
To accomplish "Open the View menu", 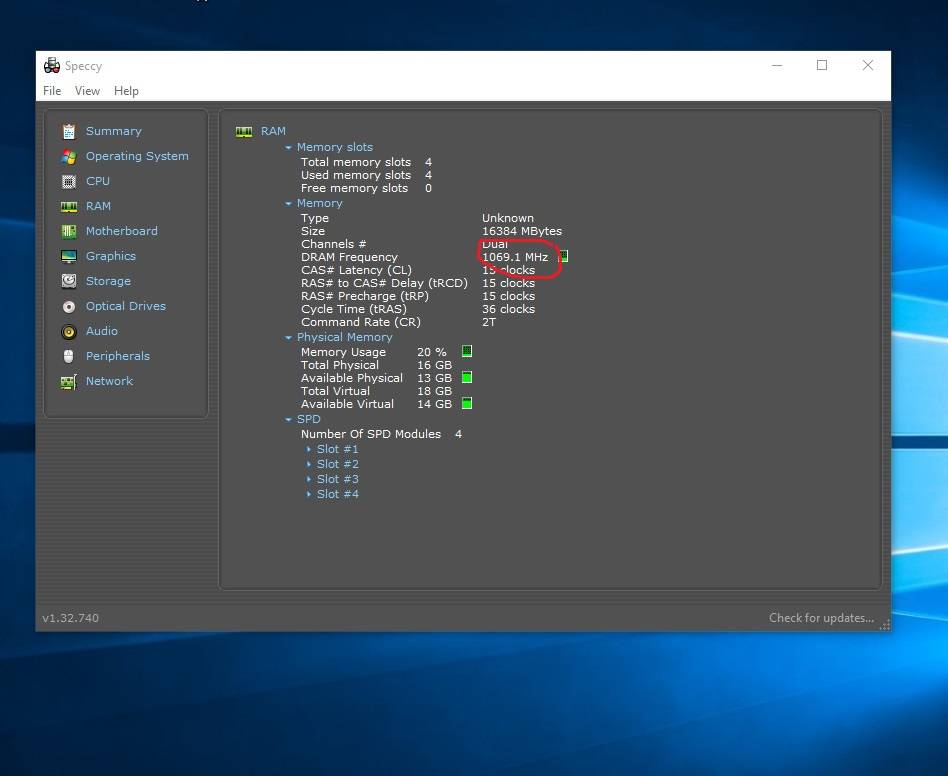I will [x=87, y=91].
